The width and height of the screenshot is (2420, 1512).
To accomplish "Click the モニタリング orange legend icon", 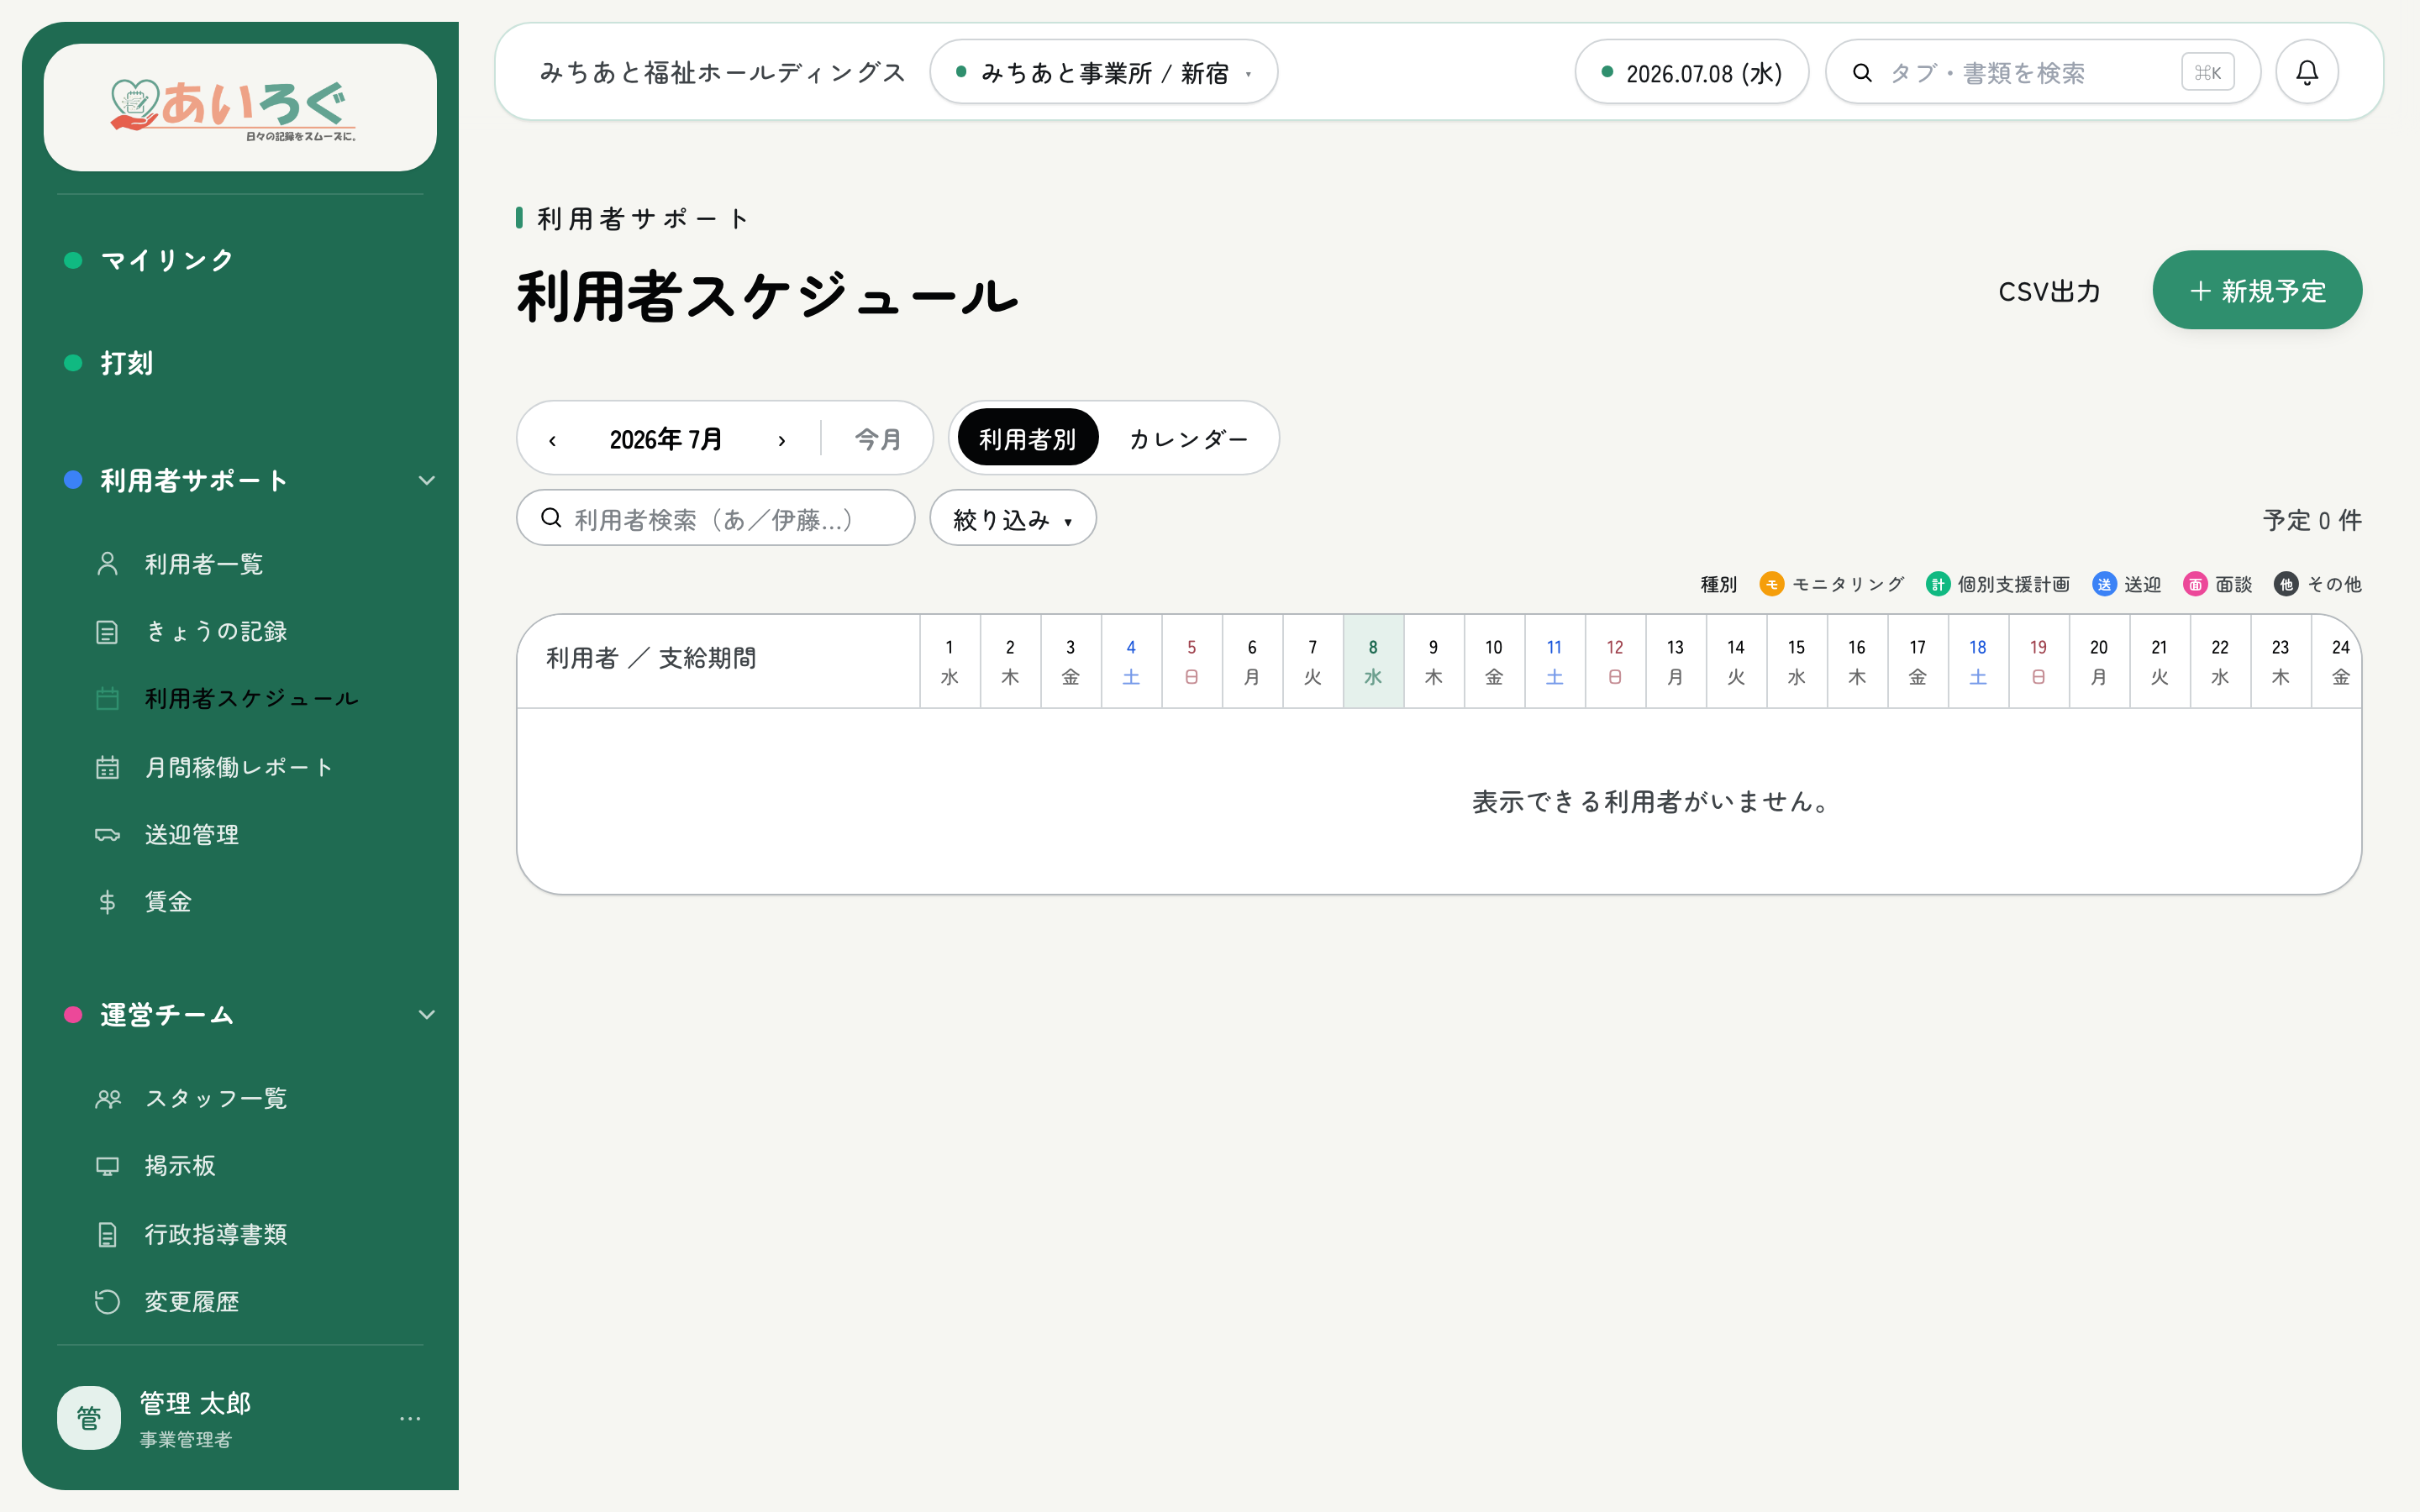I will point(1771,584).
